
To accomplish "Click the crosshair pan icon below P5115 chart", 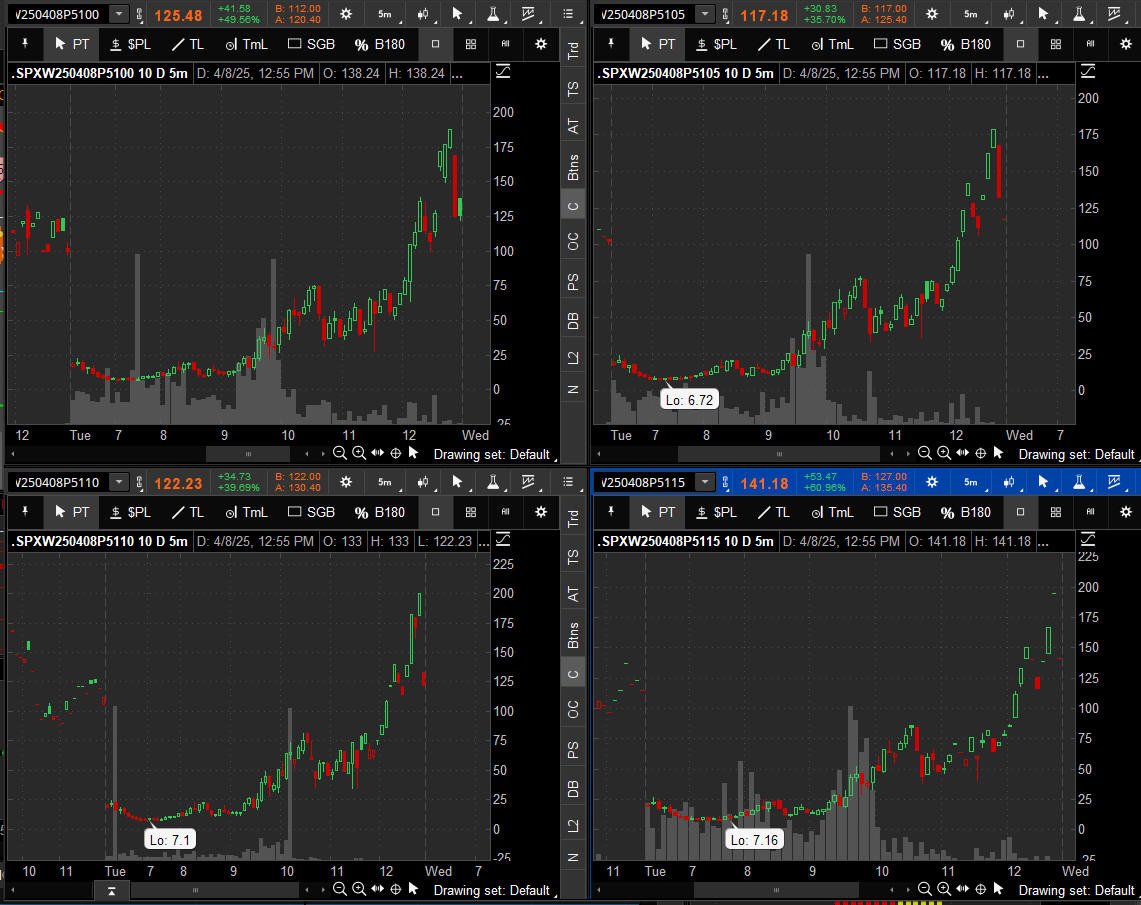I will pos(981,889).
